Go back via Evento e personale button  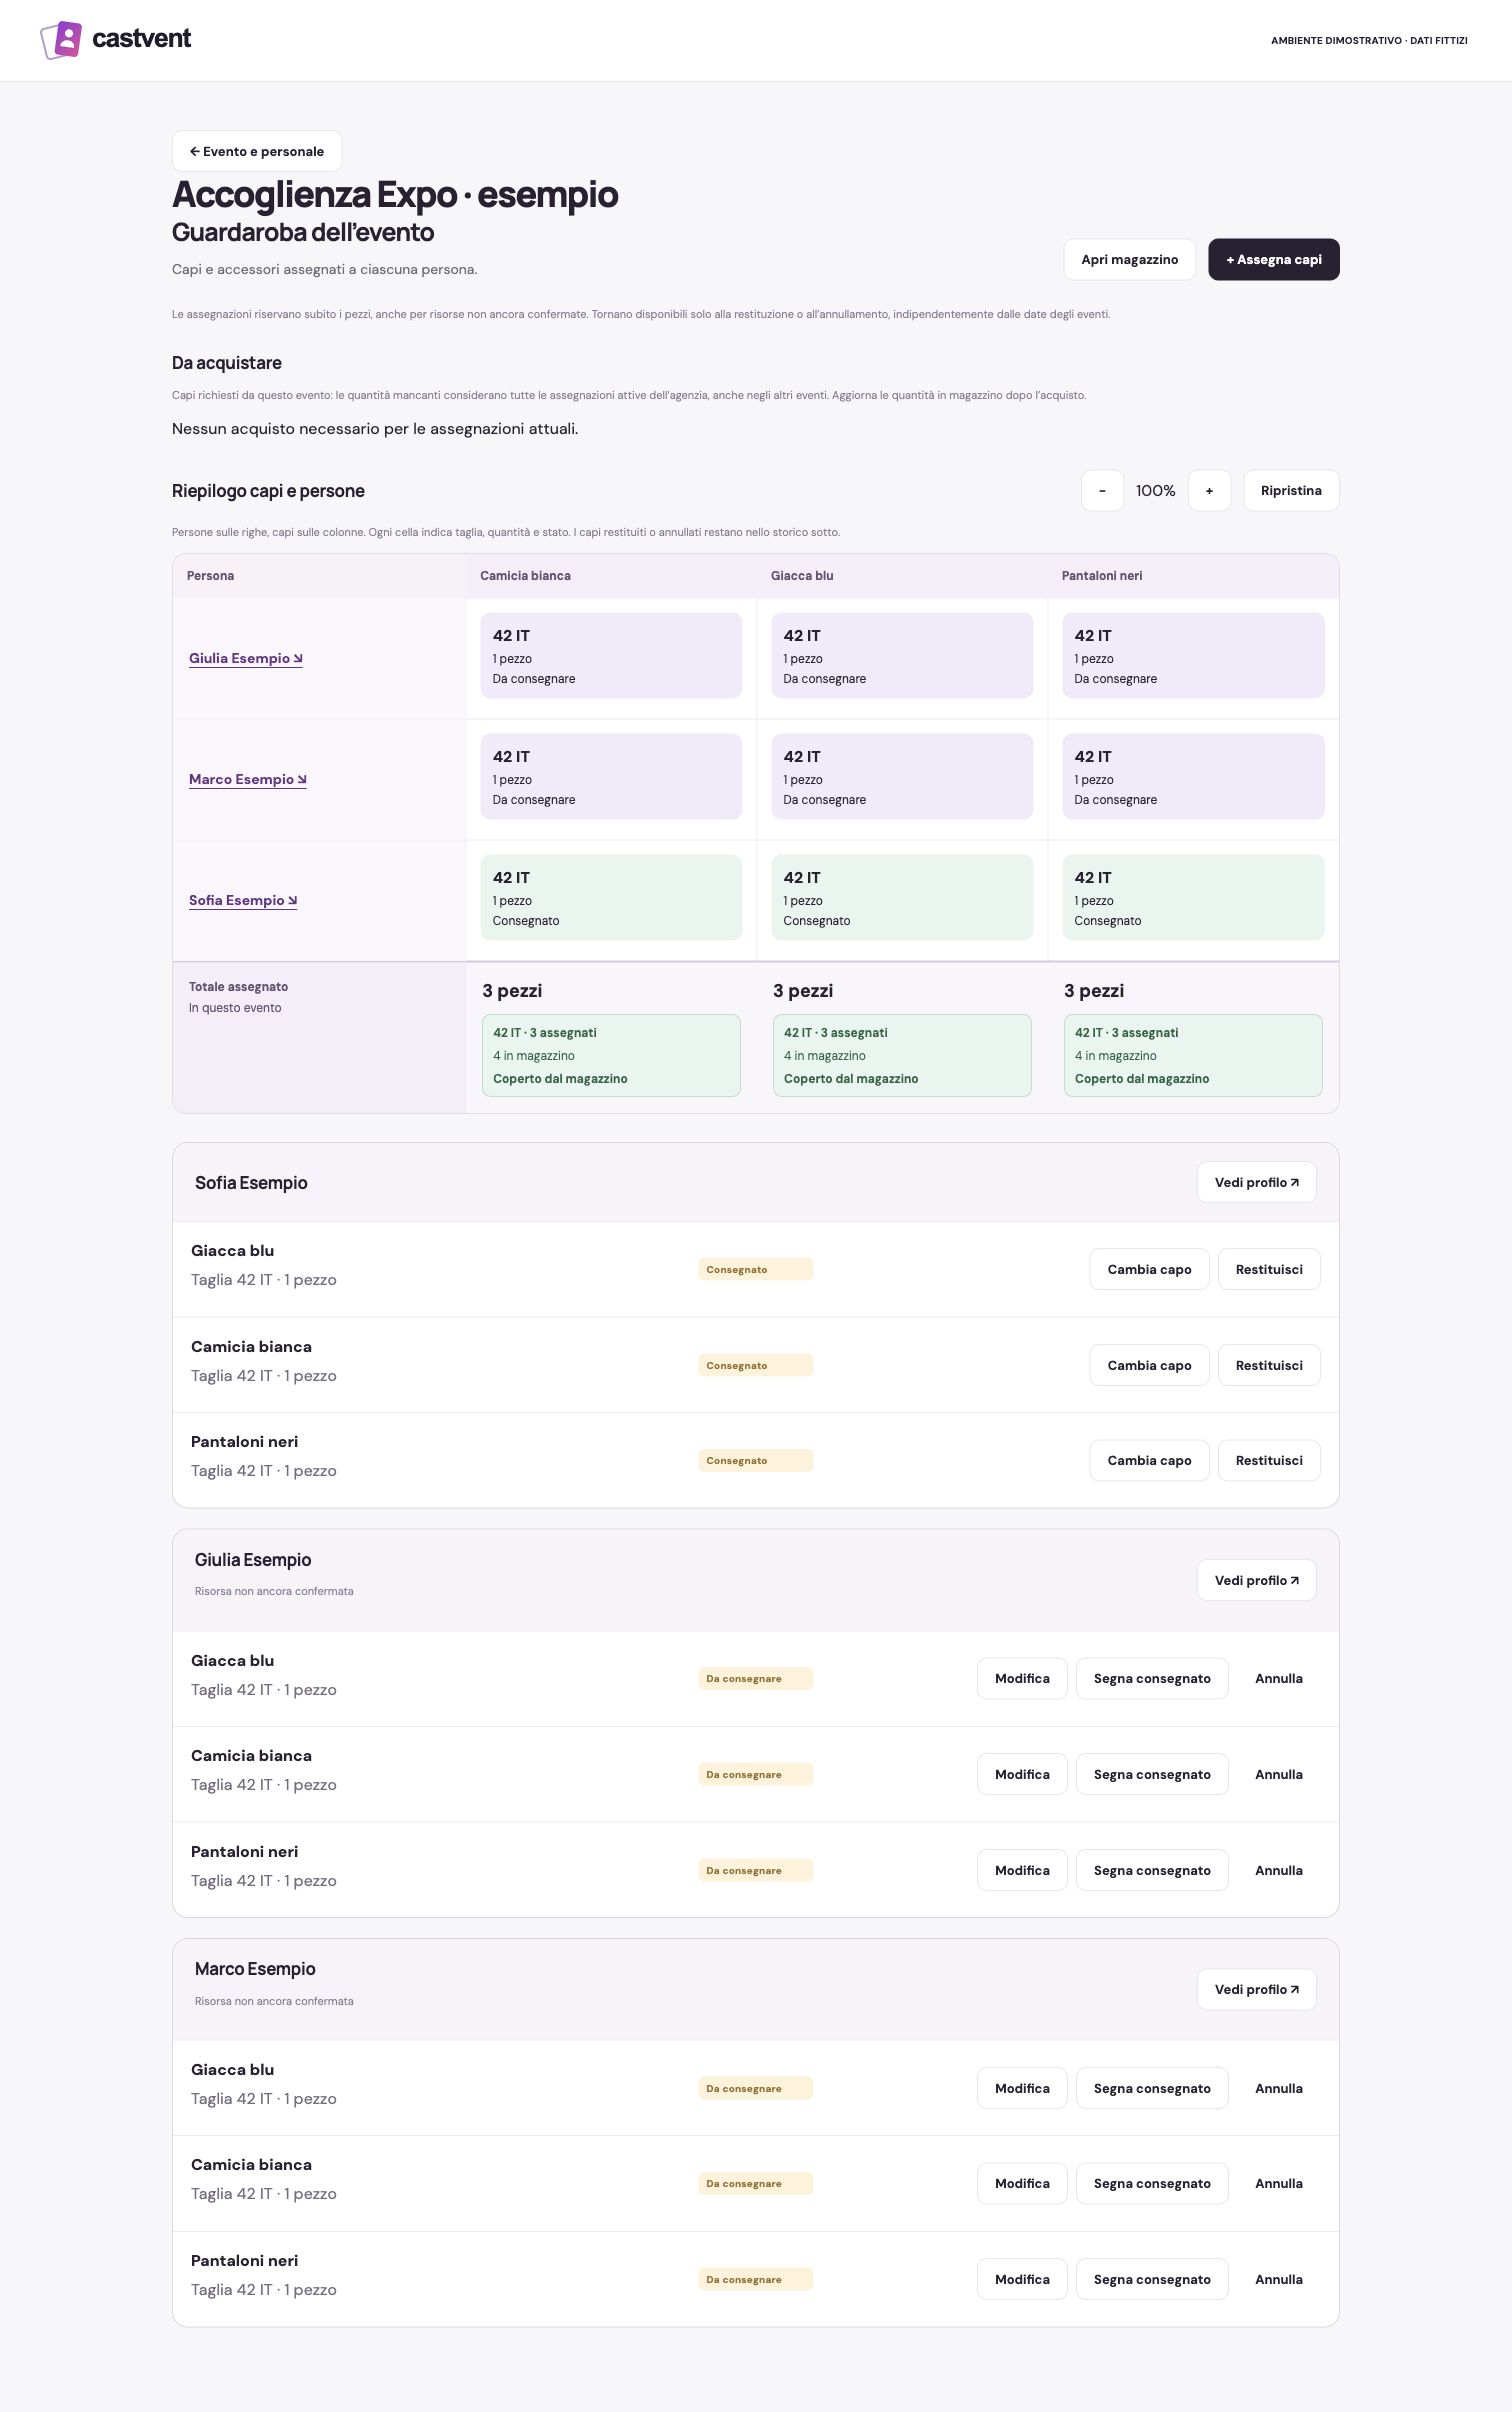(257, 151)
